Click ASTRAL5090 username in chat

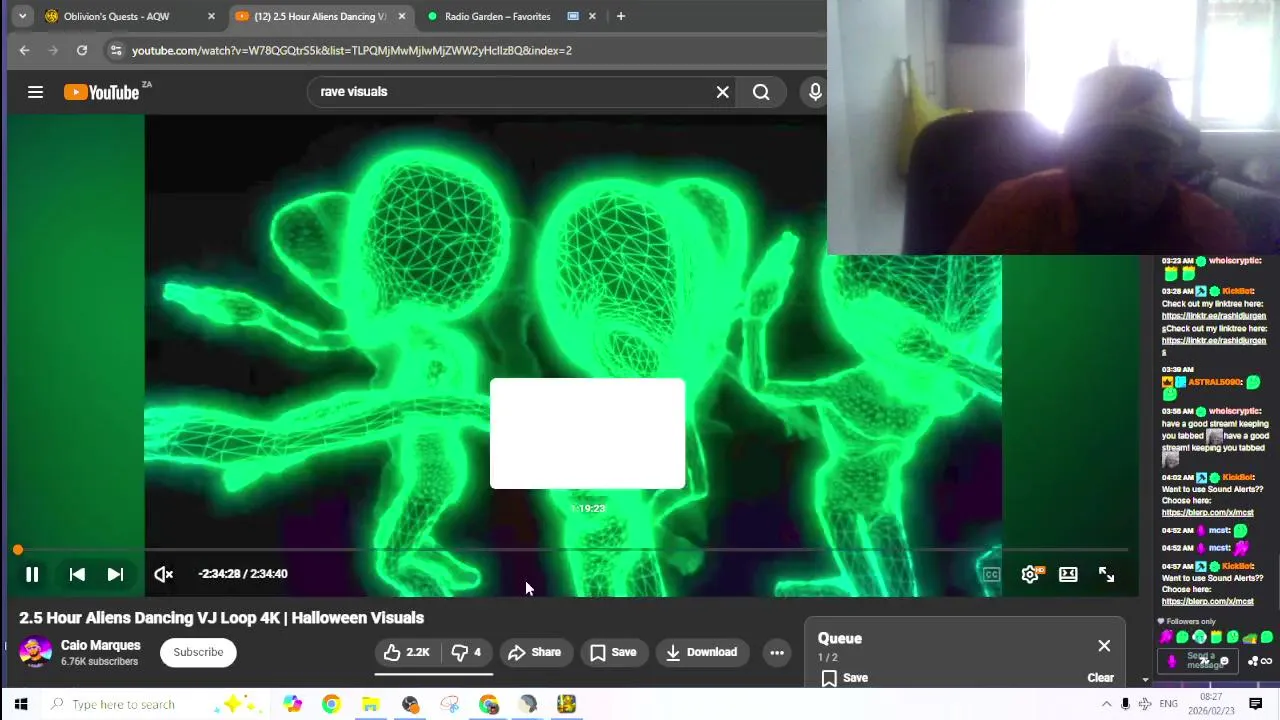click(x=1215, y=382)
